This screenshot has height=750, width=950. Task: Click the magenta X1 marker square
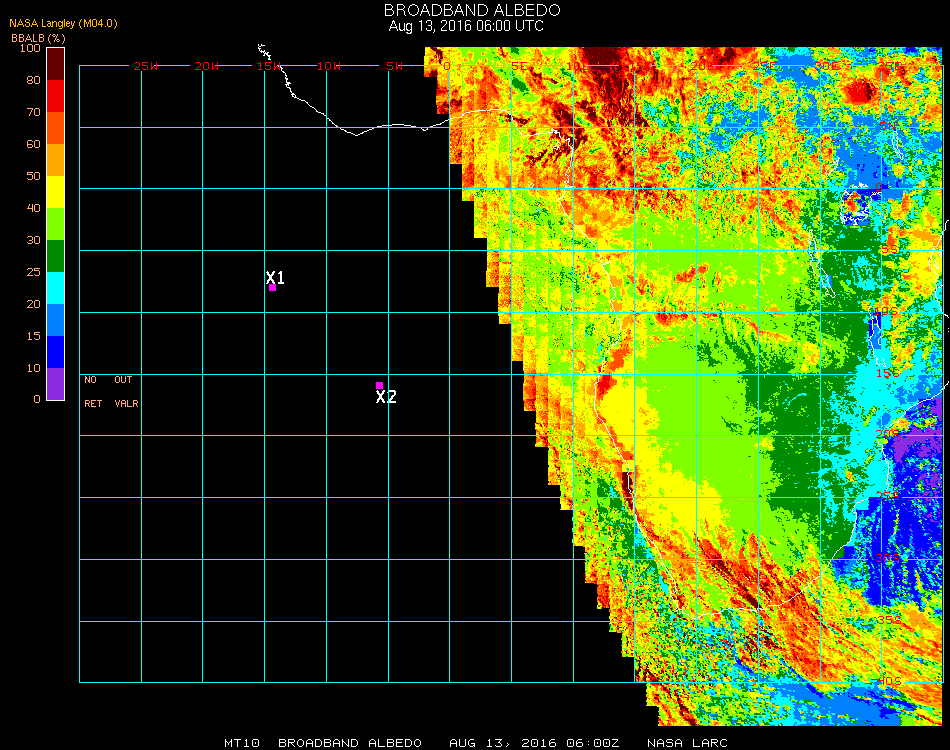(x=272, y=288)
